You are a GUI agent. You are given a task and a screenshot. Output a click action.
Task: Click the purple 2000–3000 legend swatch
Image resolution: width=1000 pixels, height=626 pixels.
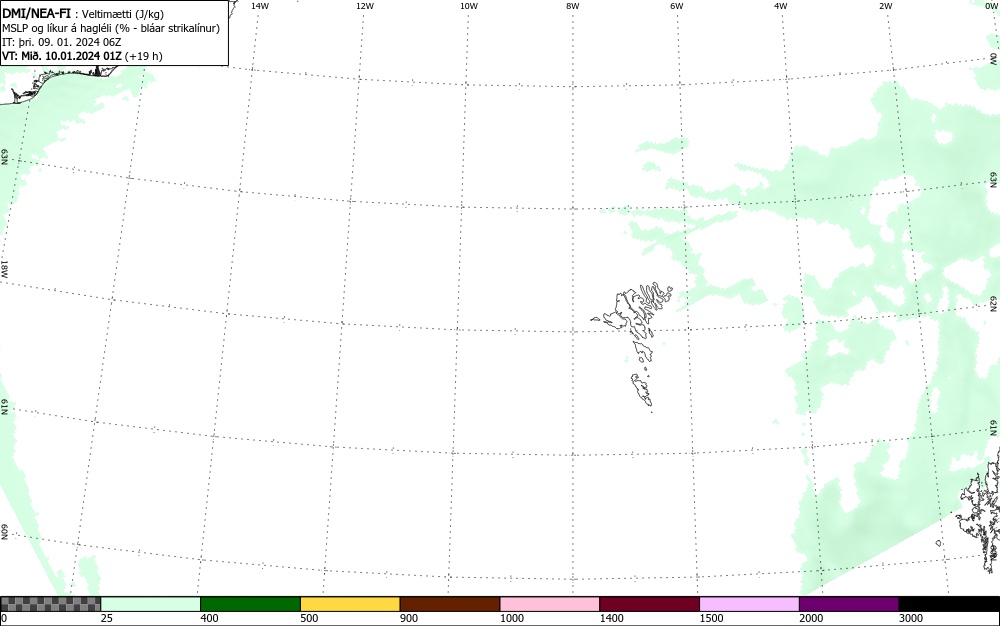pyautogui.click(x=849, y=604)
